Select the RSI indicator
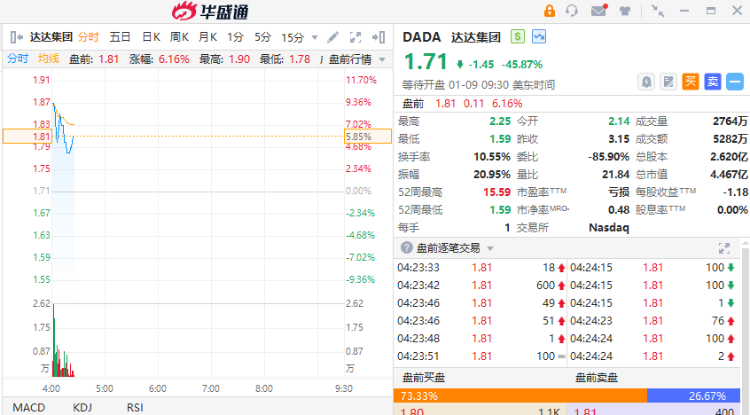Screen dimensions: 750x415 tap(135, 407)
